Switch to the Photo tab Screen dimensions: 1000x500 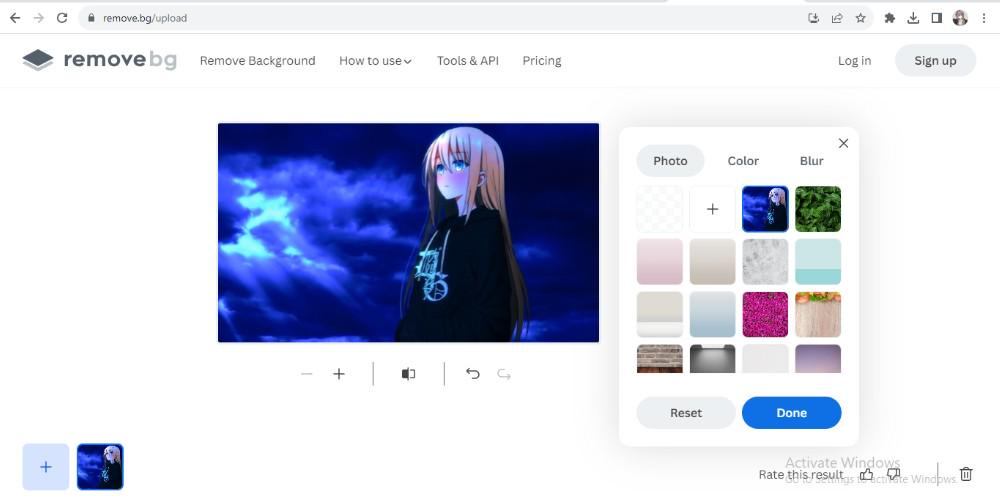pos(670,161)
